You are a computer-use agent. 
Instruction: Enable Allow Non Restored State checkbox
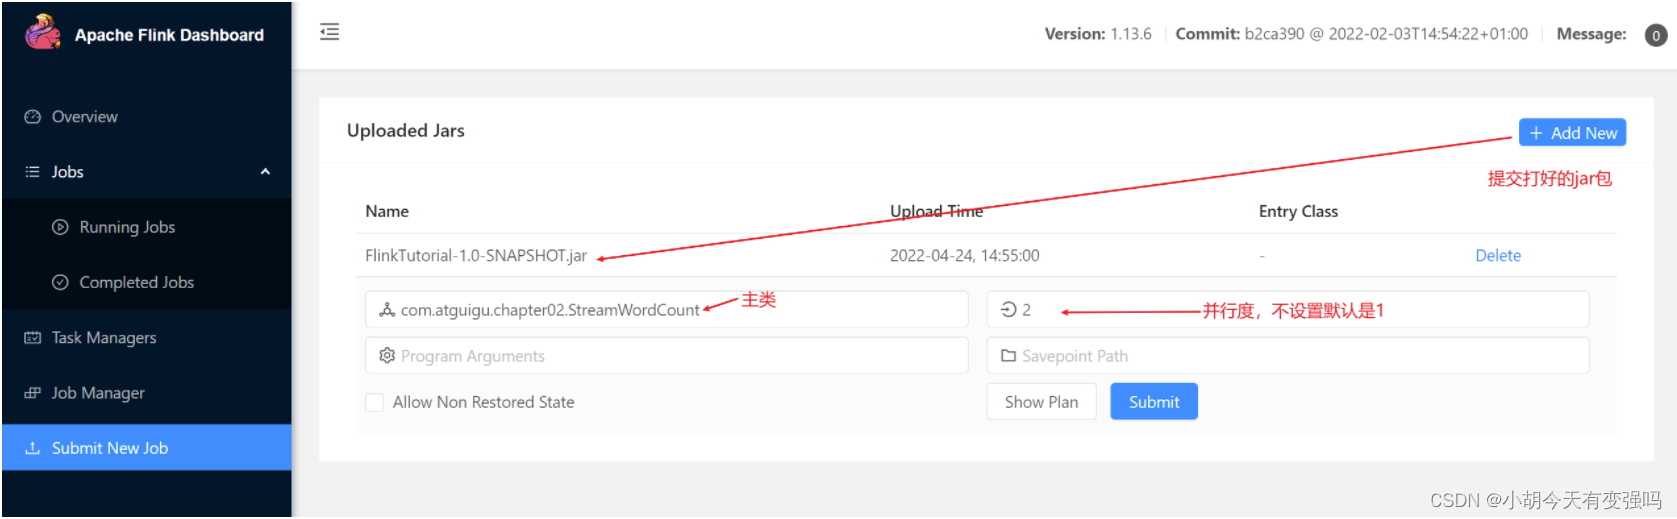374,402
